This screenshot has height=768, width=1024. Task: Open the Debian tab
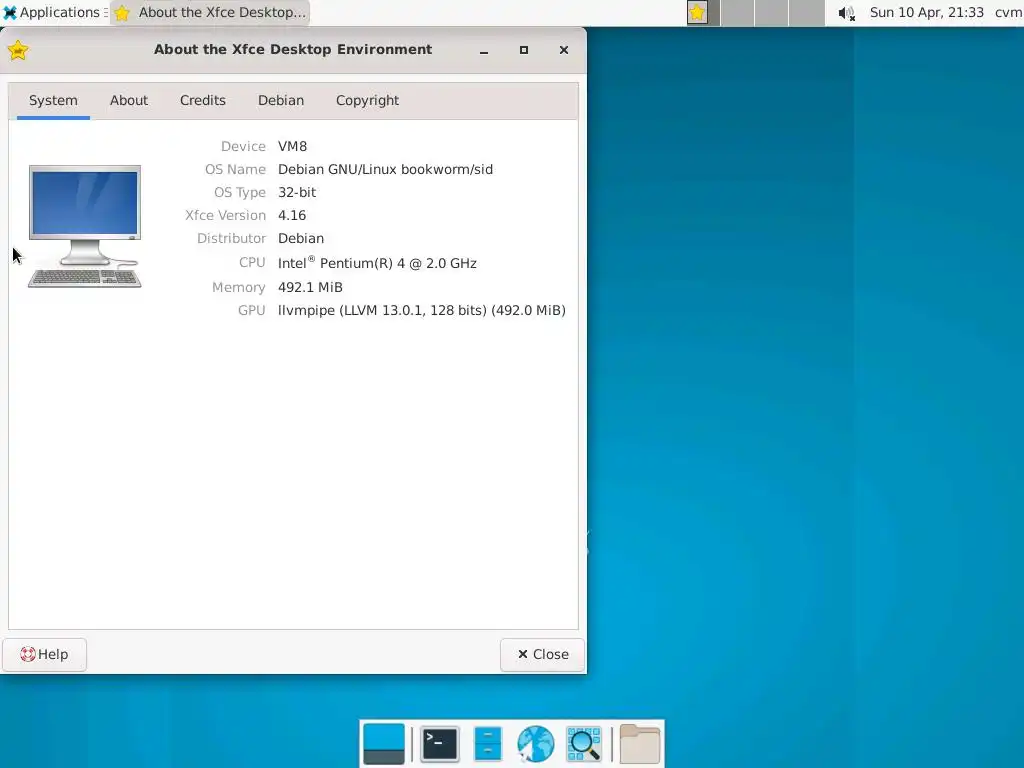(x=281, y=101)
